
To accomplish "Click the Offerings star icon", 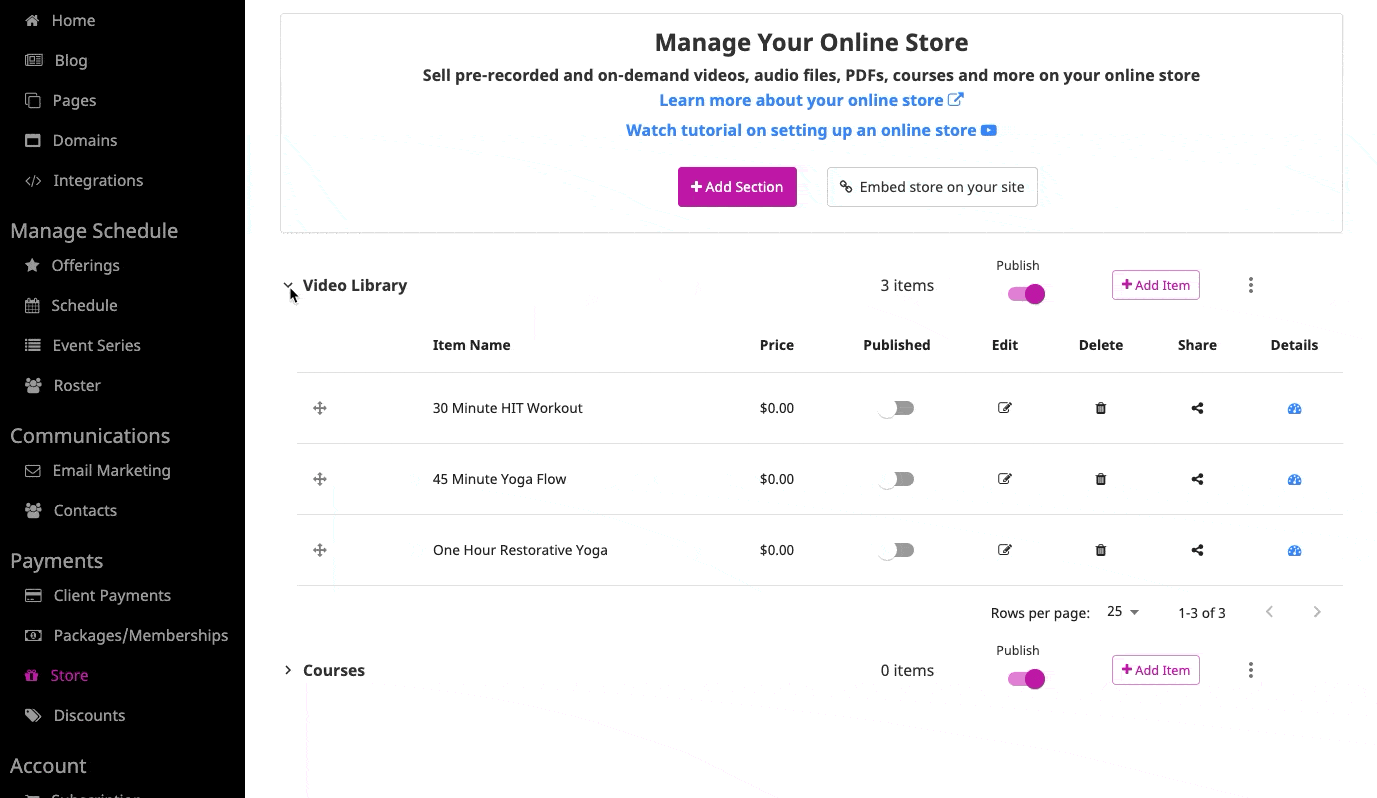I will 33,265.
